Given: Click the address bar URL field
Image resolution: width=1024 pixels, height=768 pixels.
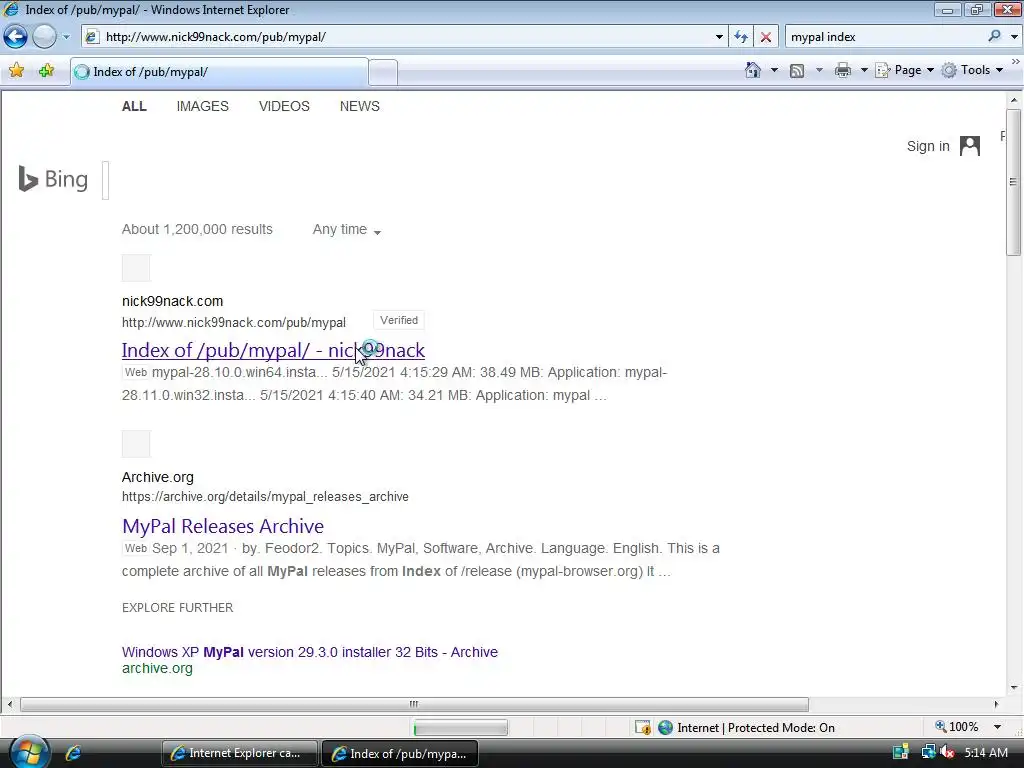Looking at the screenshot, I should point(405,37).
